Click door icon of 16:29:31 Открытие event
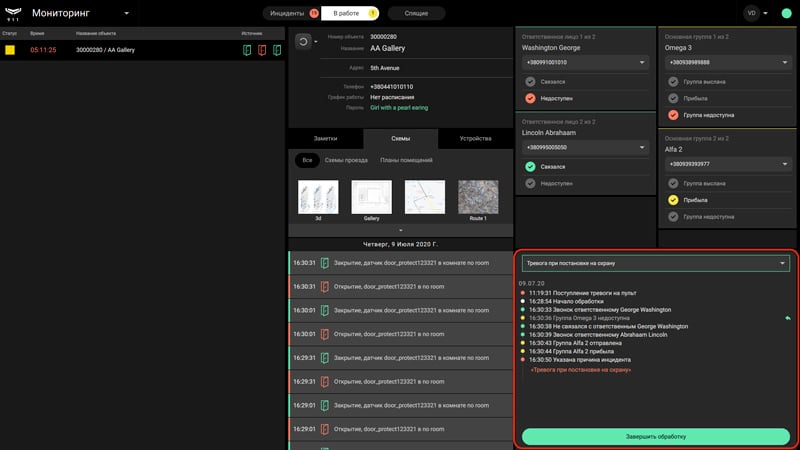 [324, 382]
